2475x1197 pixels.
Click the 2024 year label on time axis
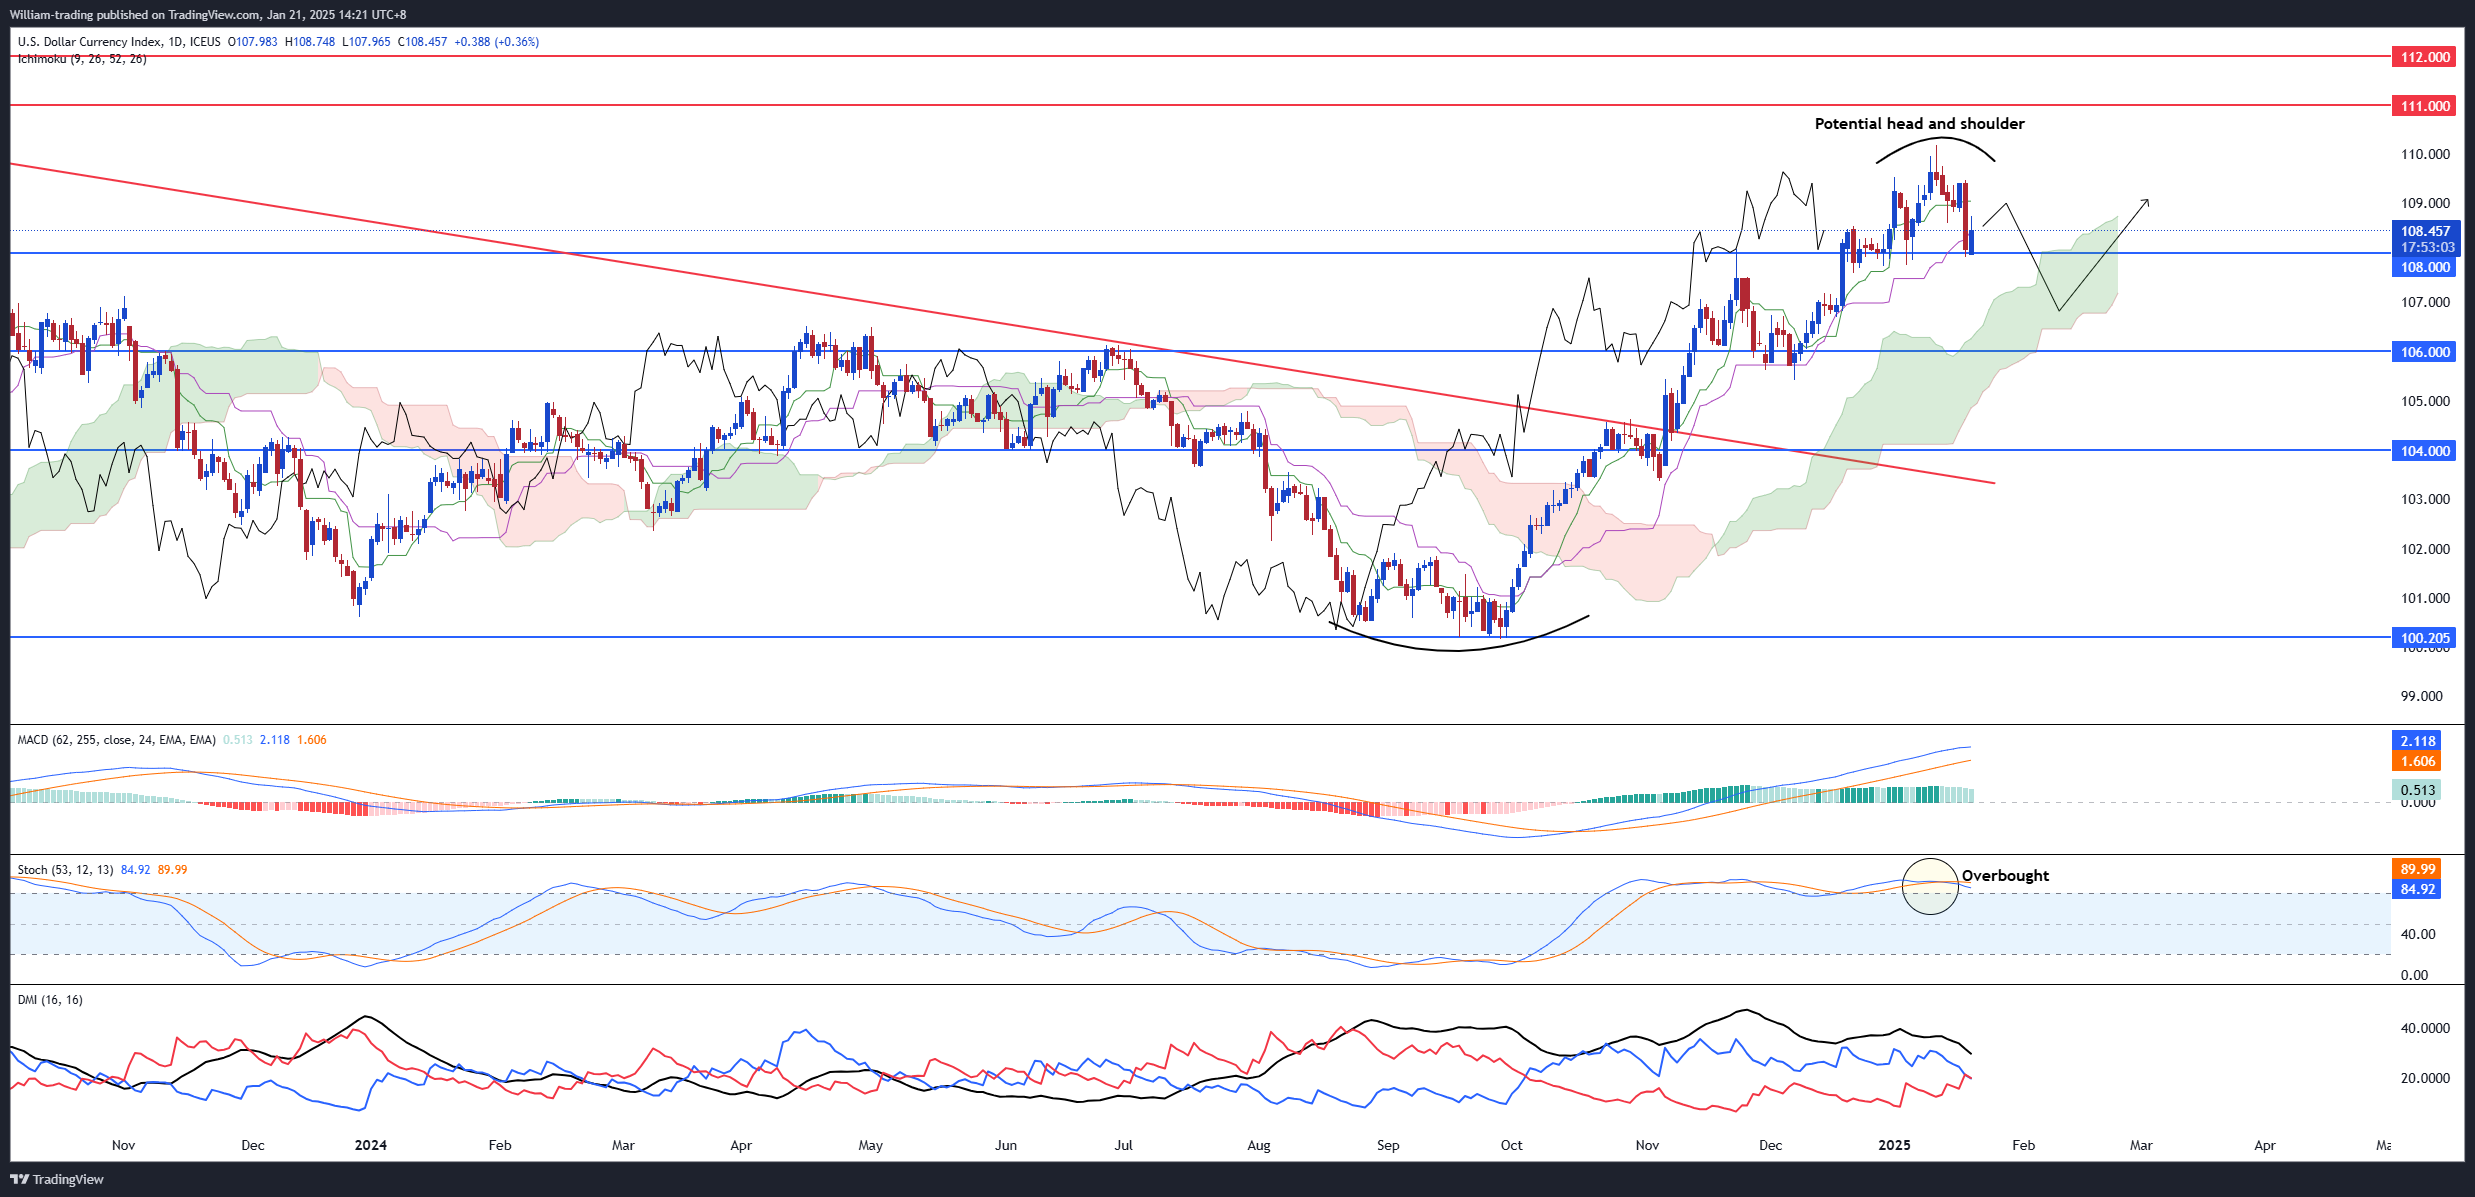tap(370, 1145)
